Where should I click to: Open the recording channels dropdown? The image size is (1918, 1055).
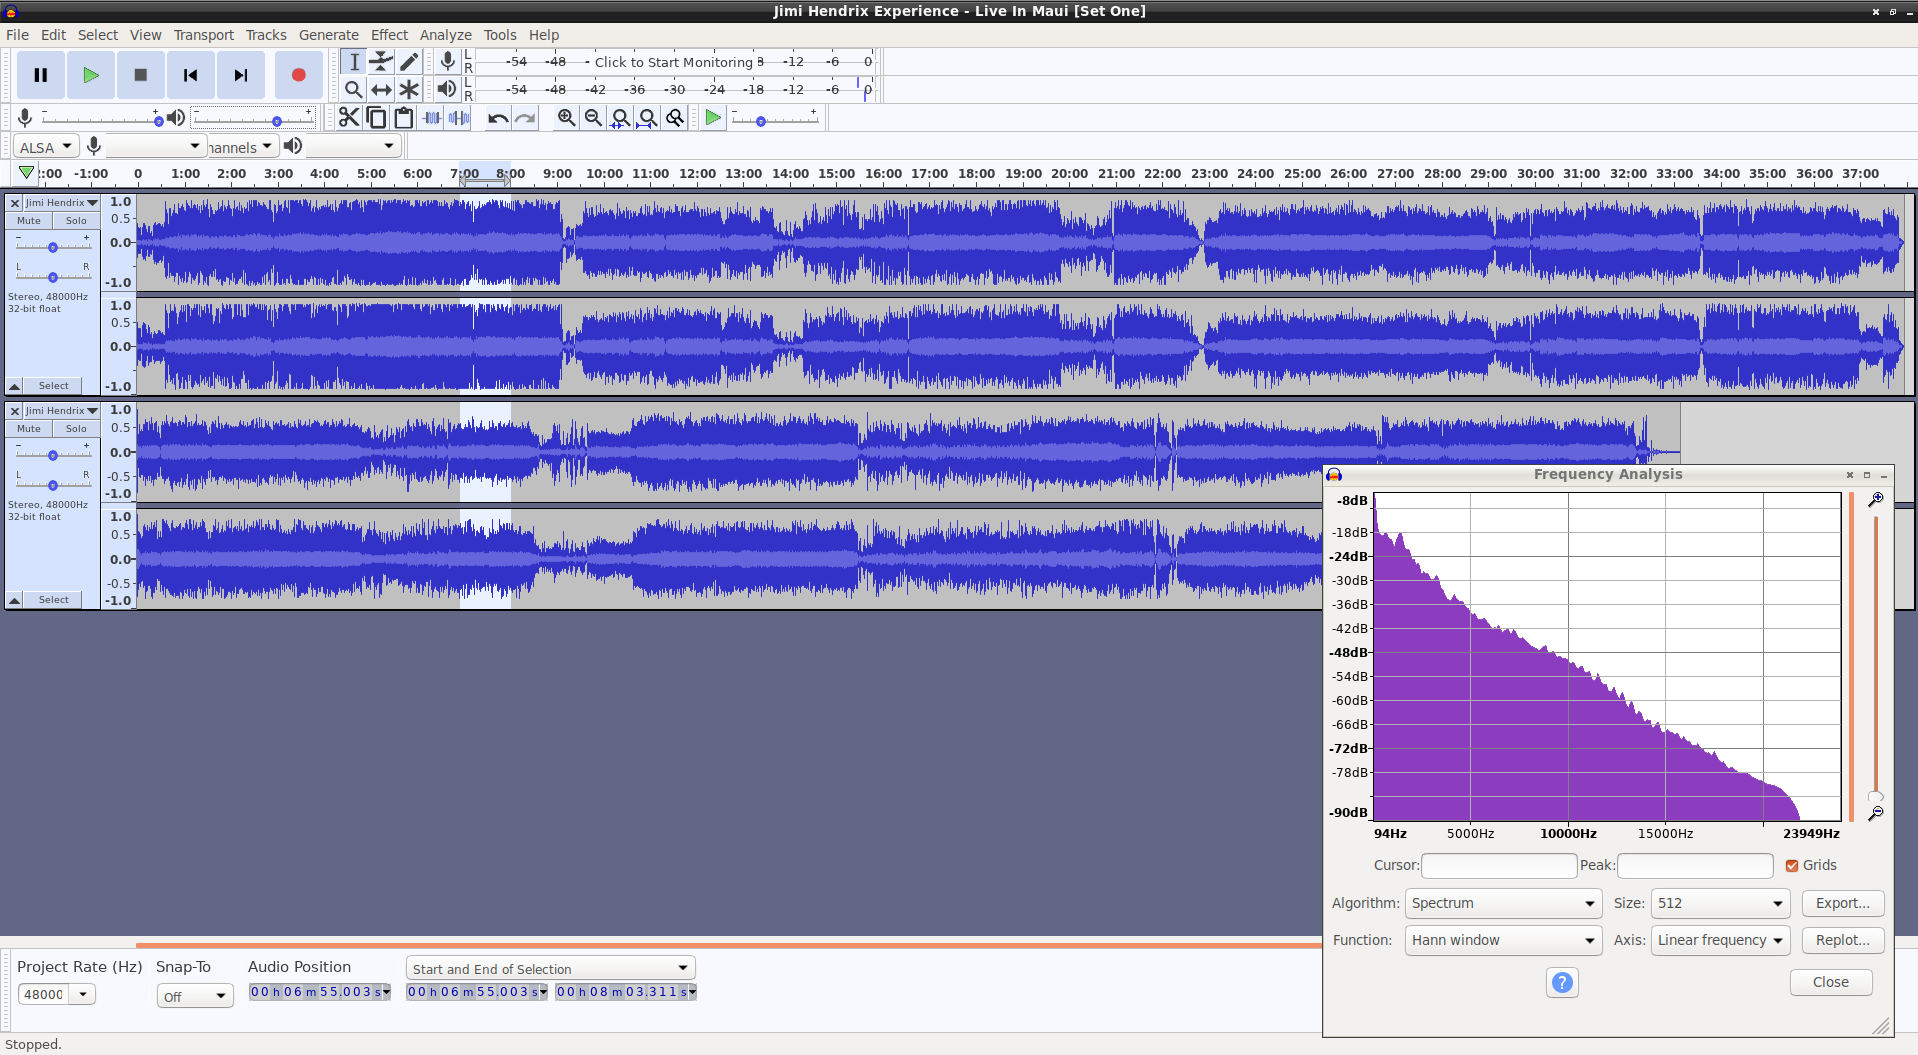(x=242, y=147)
